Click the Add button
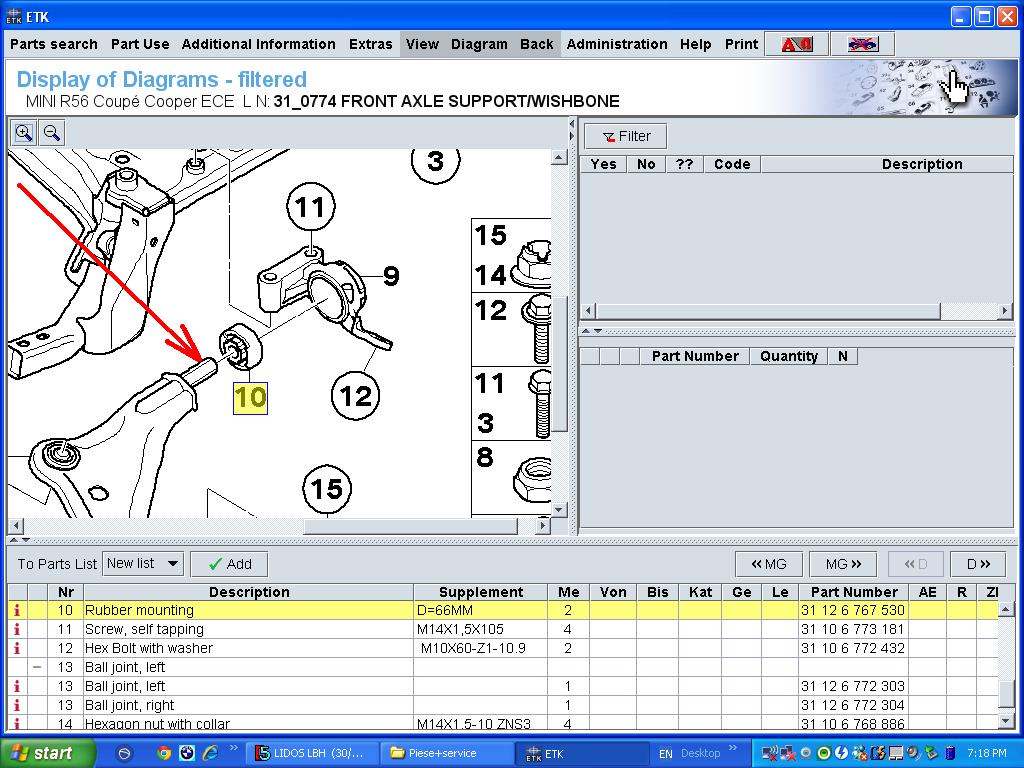Viewport: 1024px width, 768px height. coord(229,564)
